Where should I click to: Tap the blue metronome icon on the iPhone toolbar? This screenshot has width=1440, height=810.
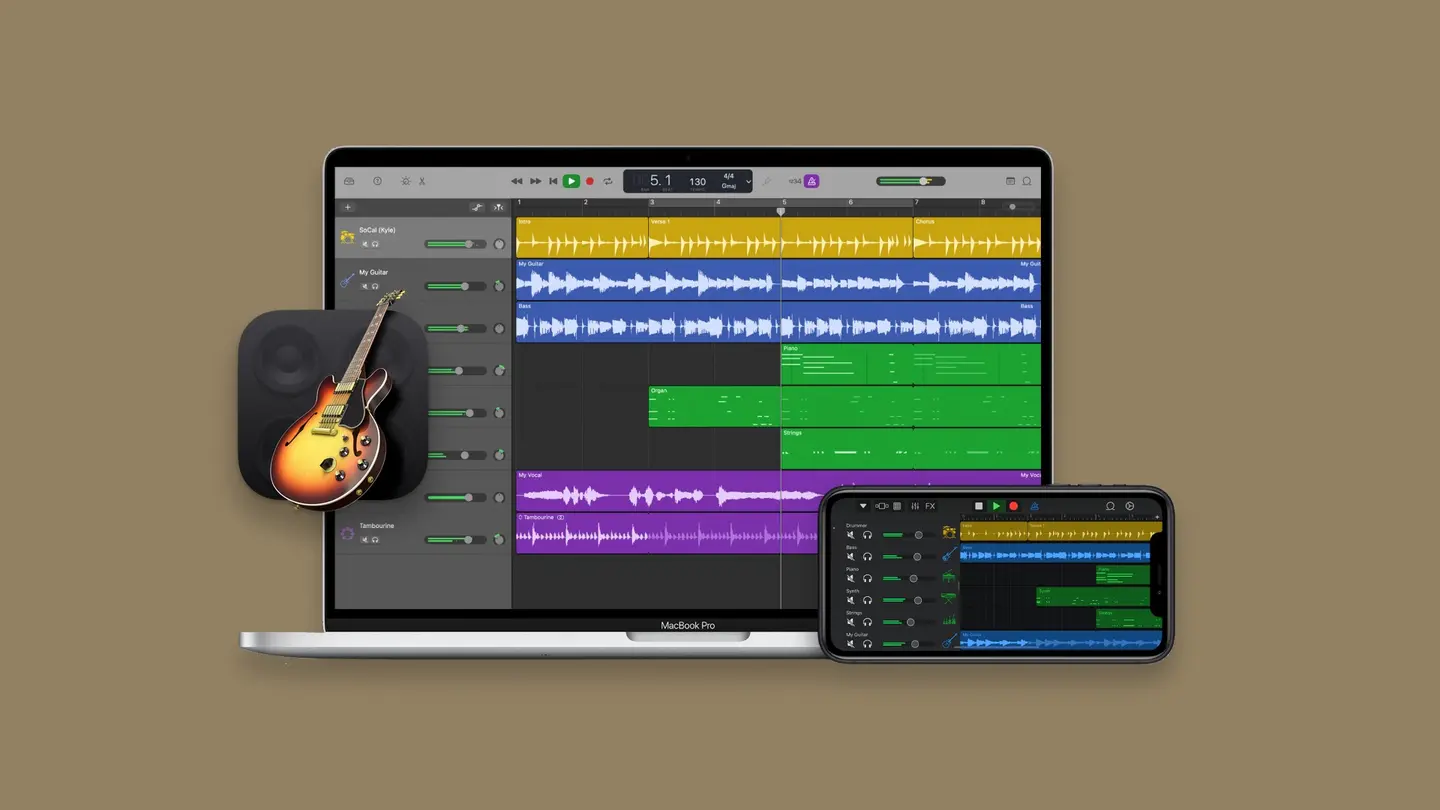click(1035, 506)
